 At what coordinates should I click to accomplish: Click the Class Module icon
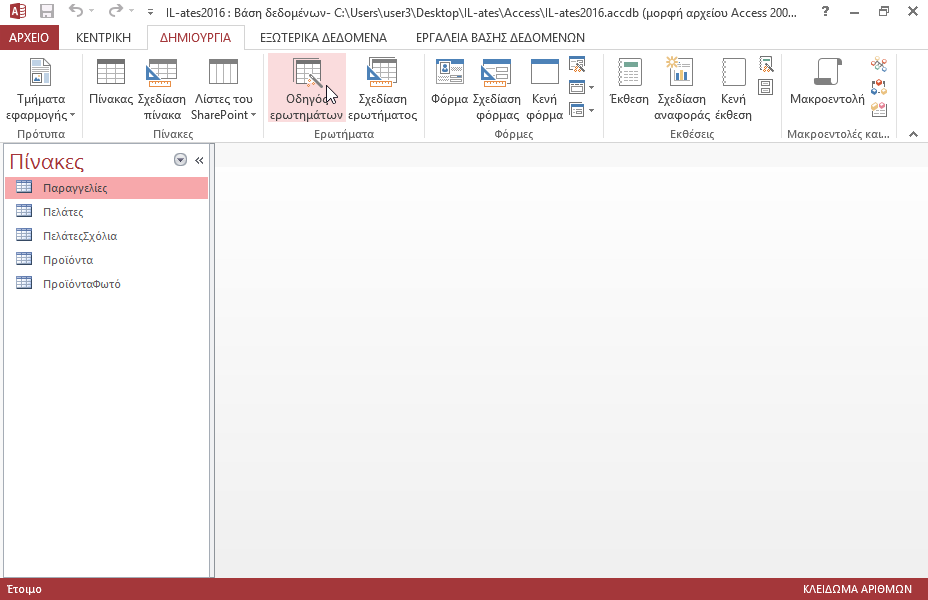879,88
